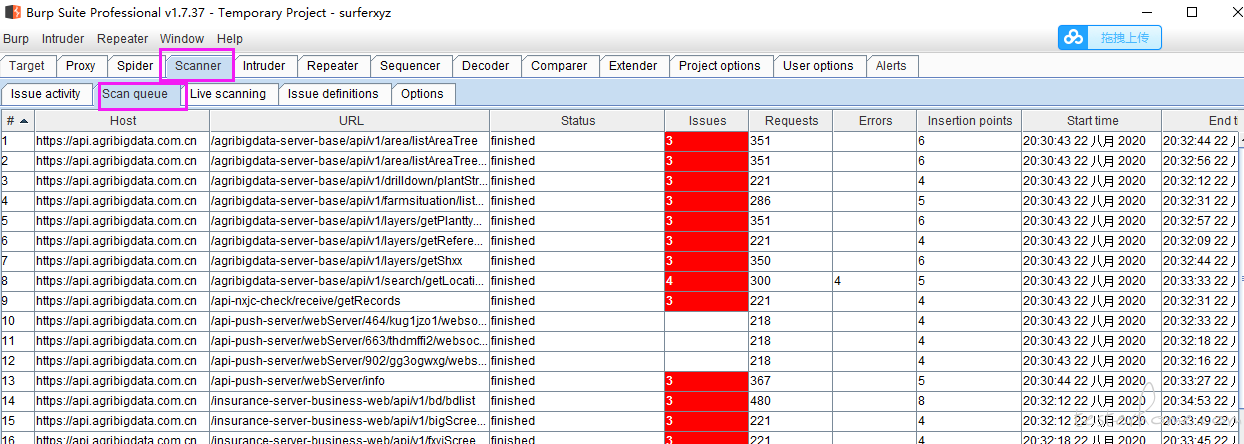Sort by the Host column header

(x=123, y=121)
